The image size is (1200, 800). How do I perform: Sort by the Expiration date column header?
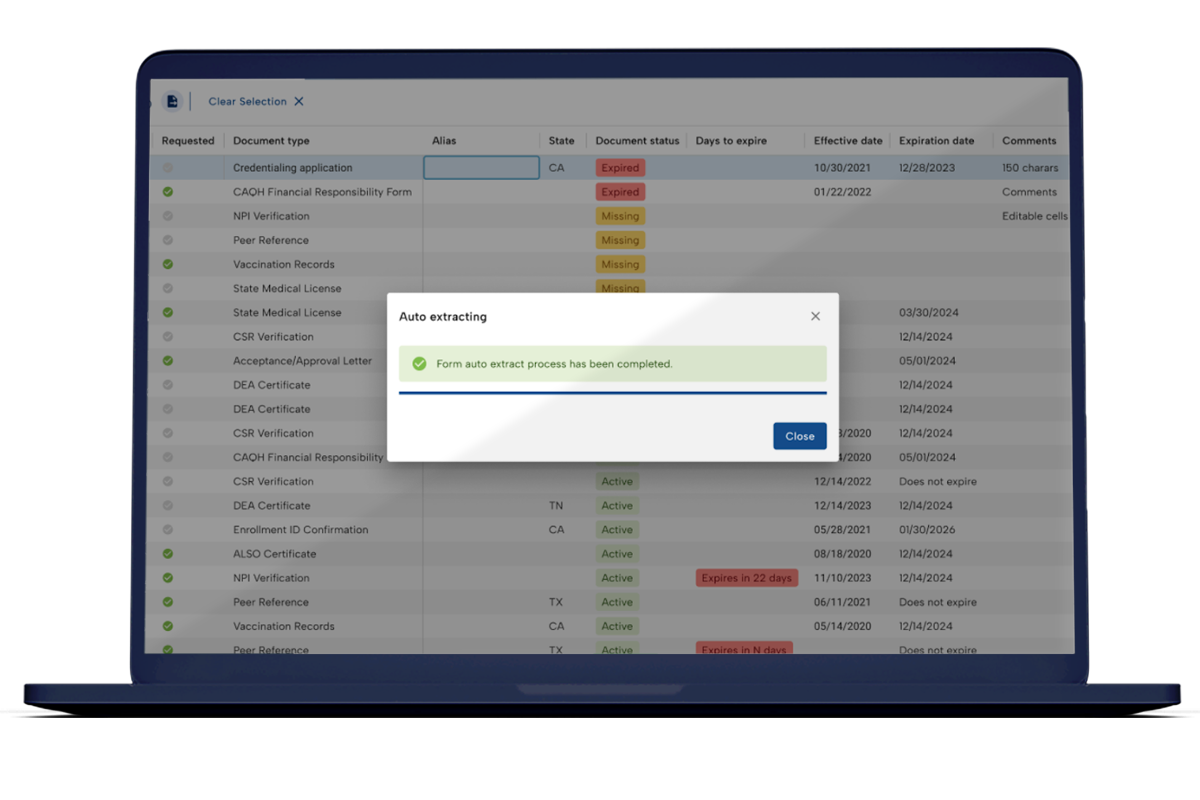pyautogui.click(x=936, y=141)
